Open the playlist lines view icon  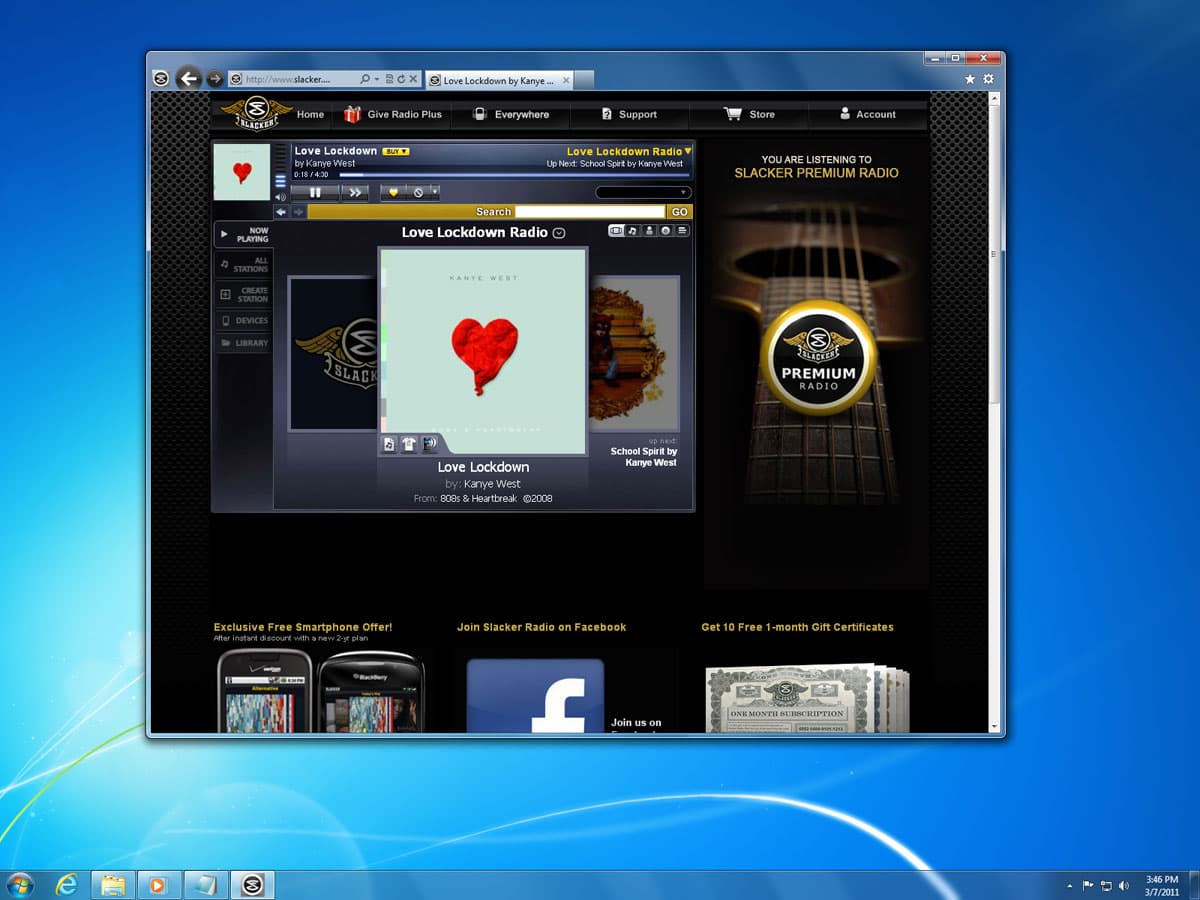tap(682, 231)
